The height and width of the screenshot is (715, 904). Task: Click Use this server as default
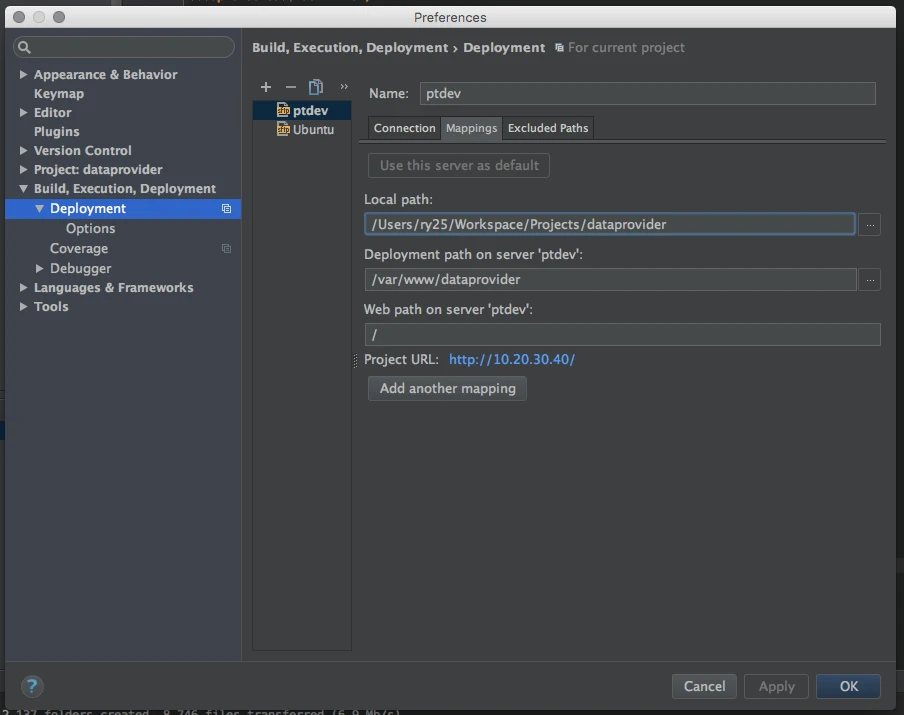point(459,165)
